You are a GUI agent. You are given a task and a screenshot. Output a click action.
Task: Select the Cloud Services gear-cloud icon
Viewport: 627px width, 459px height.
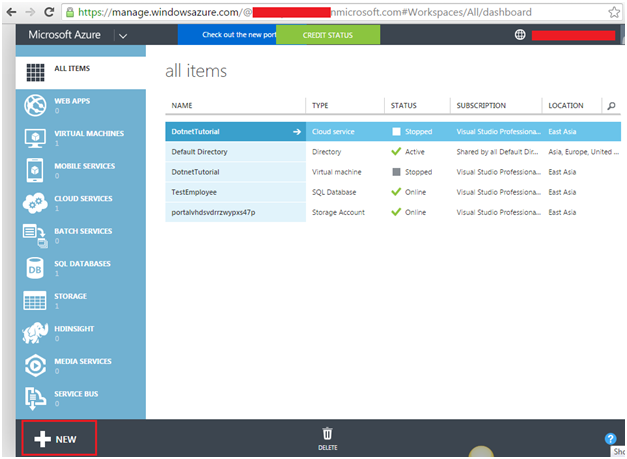tap(35, 203)
